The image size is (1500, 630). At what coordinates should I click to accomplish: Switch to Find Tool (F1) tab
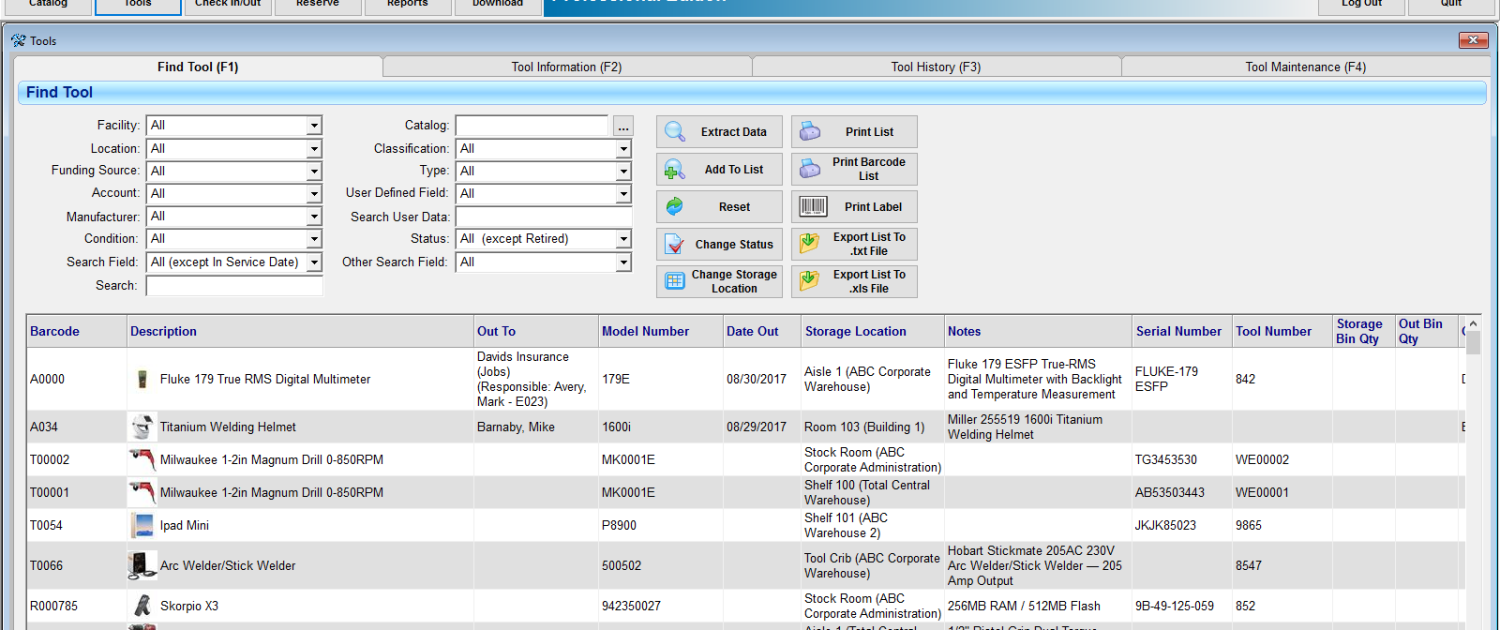198,67
